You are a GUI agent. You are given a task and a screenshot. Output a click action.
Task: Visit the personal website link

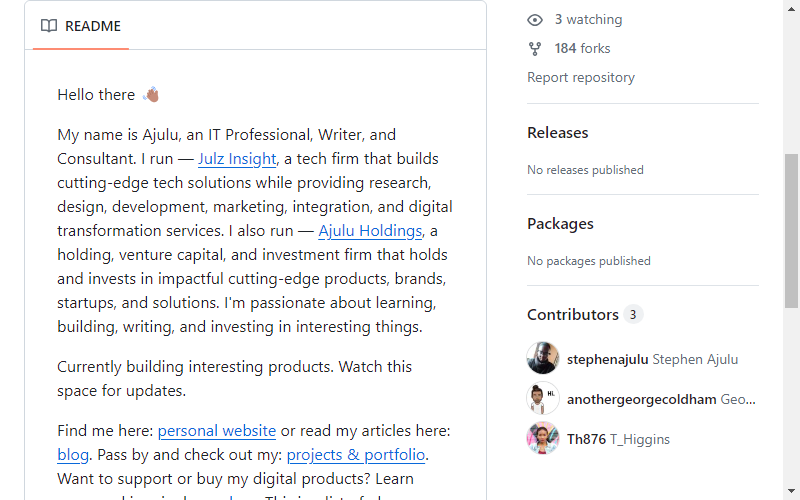tap(216, 431)
